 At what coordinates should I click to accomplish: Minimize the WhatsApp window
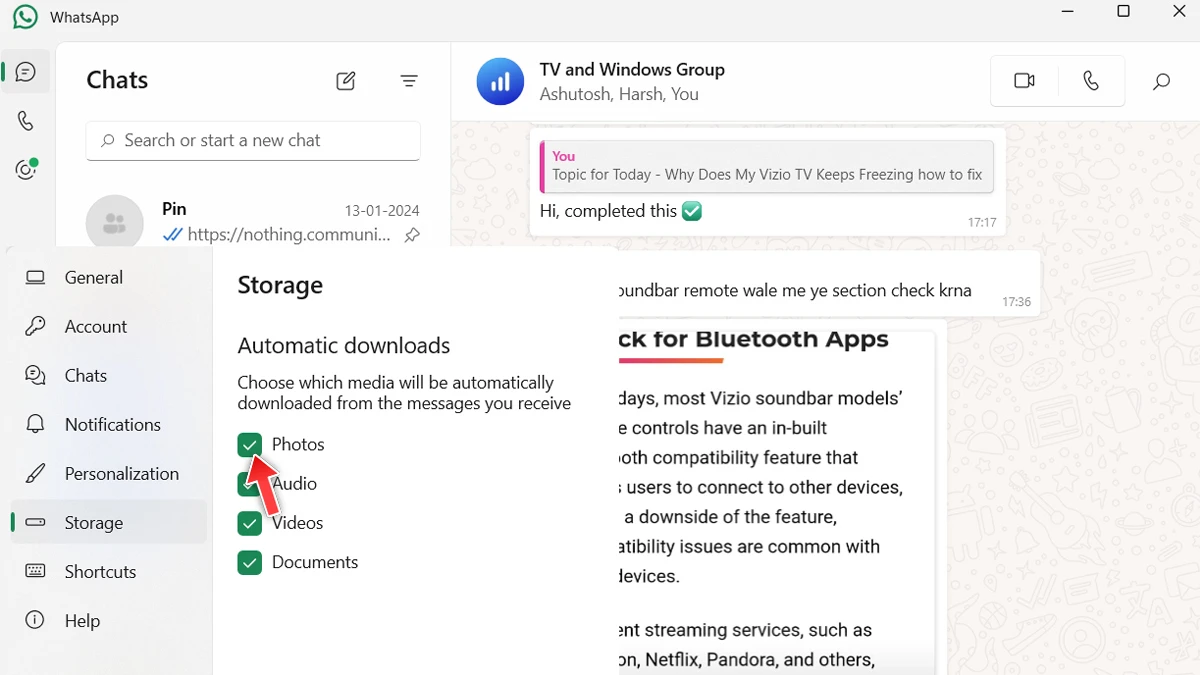point(1067,12)
